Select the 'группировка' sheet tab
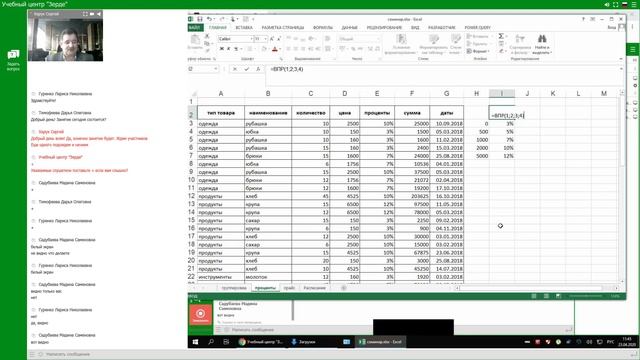The image size is (640, 360). click(234, 288)
